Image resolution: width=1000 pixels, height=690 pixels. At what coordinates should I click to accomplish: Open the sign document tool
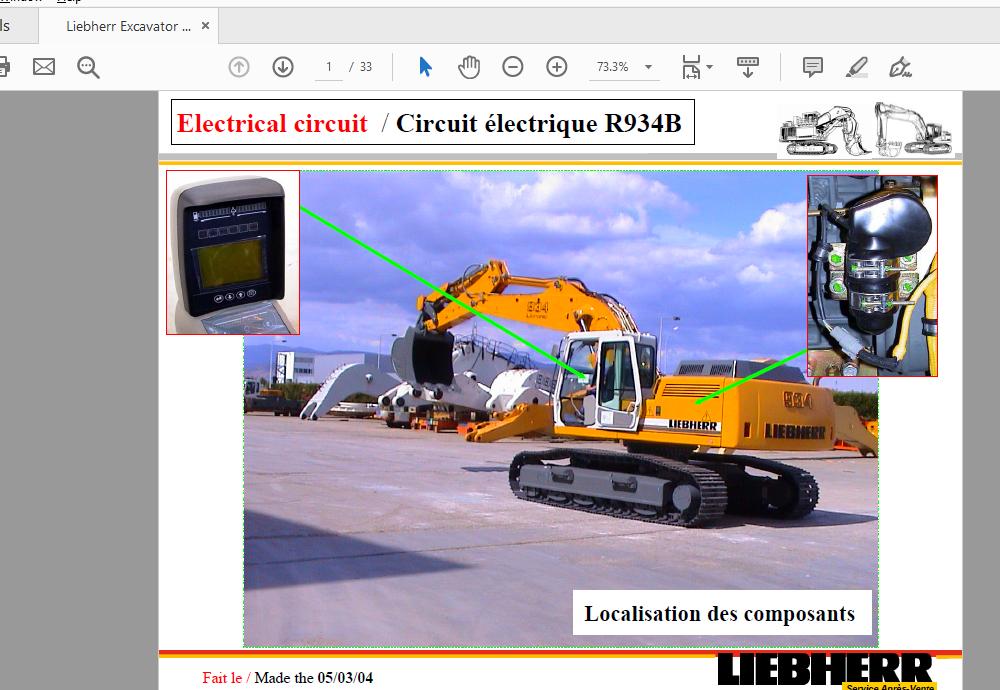(900, 66)
